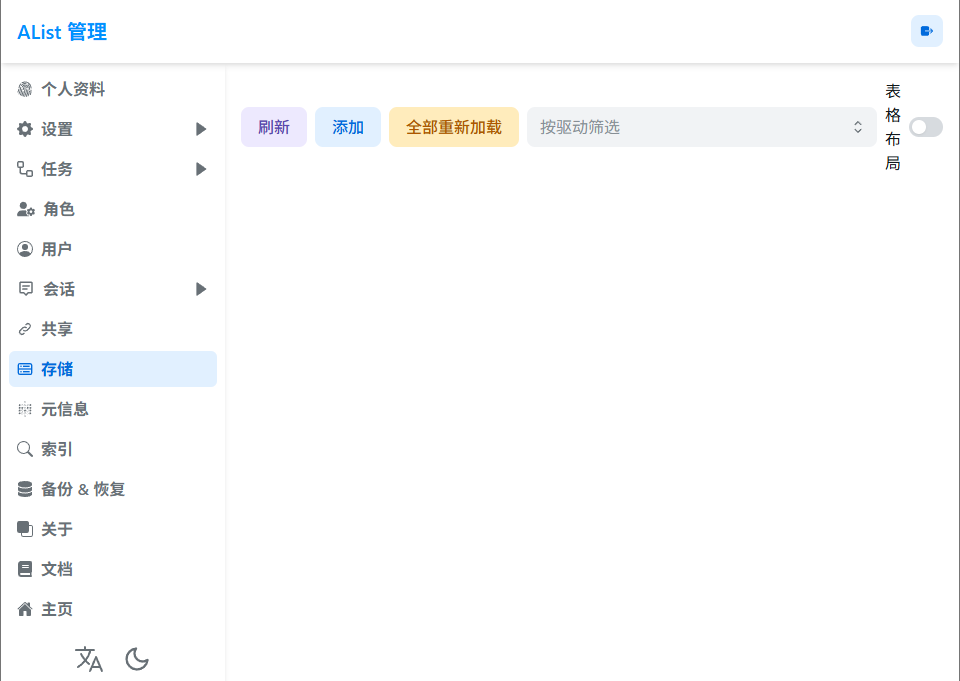Viewport: 960px width, 681px height.
Task: Click the about icon beside 关于
Action: point(24,529)
